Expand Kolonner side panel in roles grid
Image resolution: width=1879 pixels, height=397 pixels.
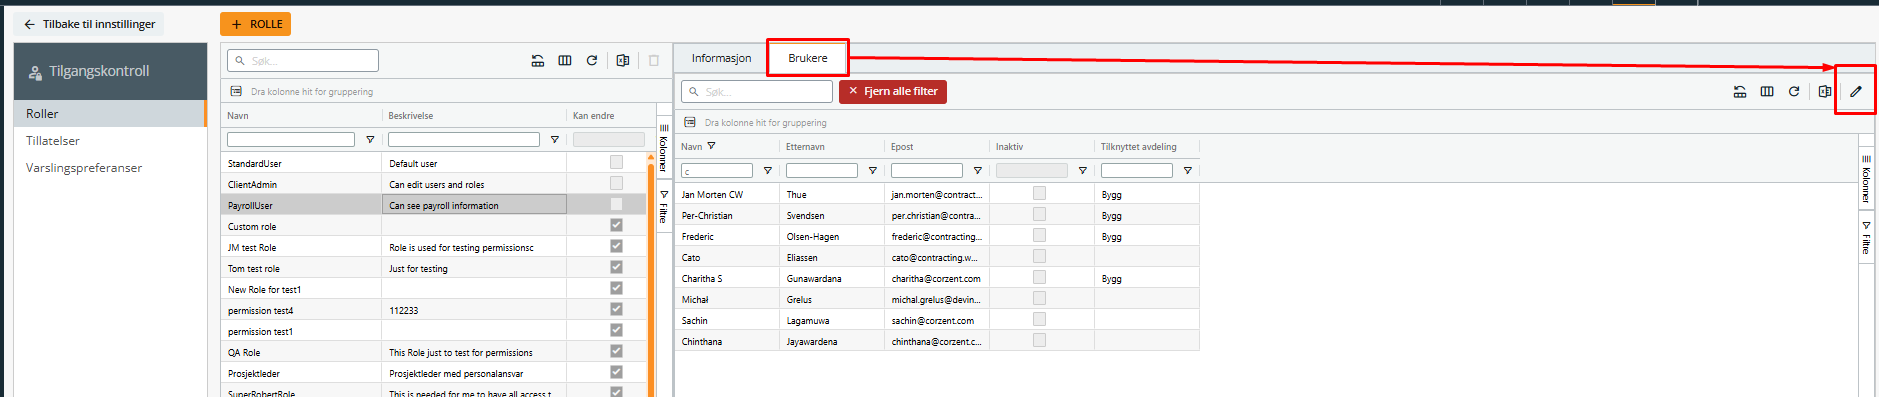pos(663,148)
